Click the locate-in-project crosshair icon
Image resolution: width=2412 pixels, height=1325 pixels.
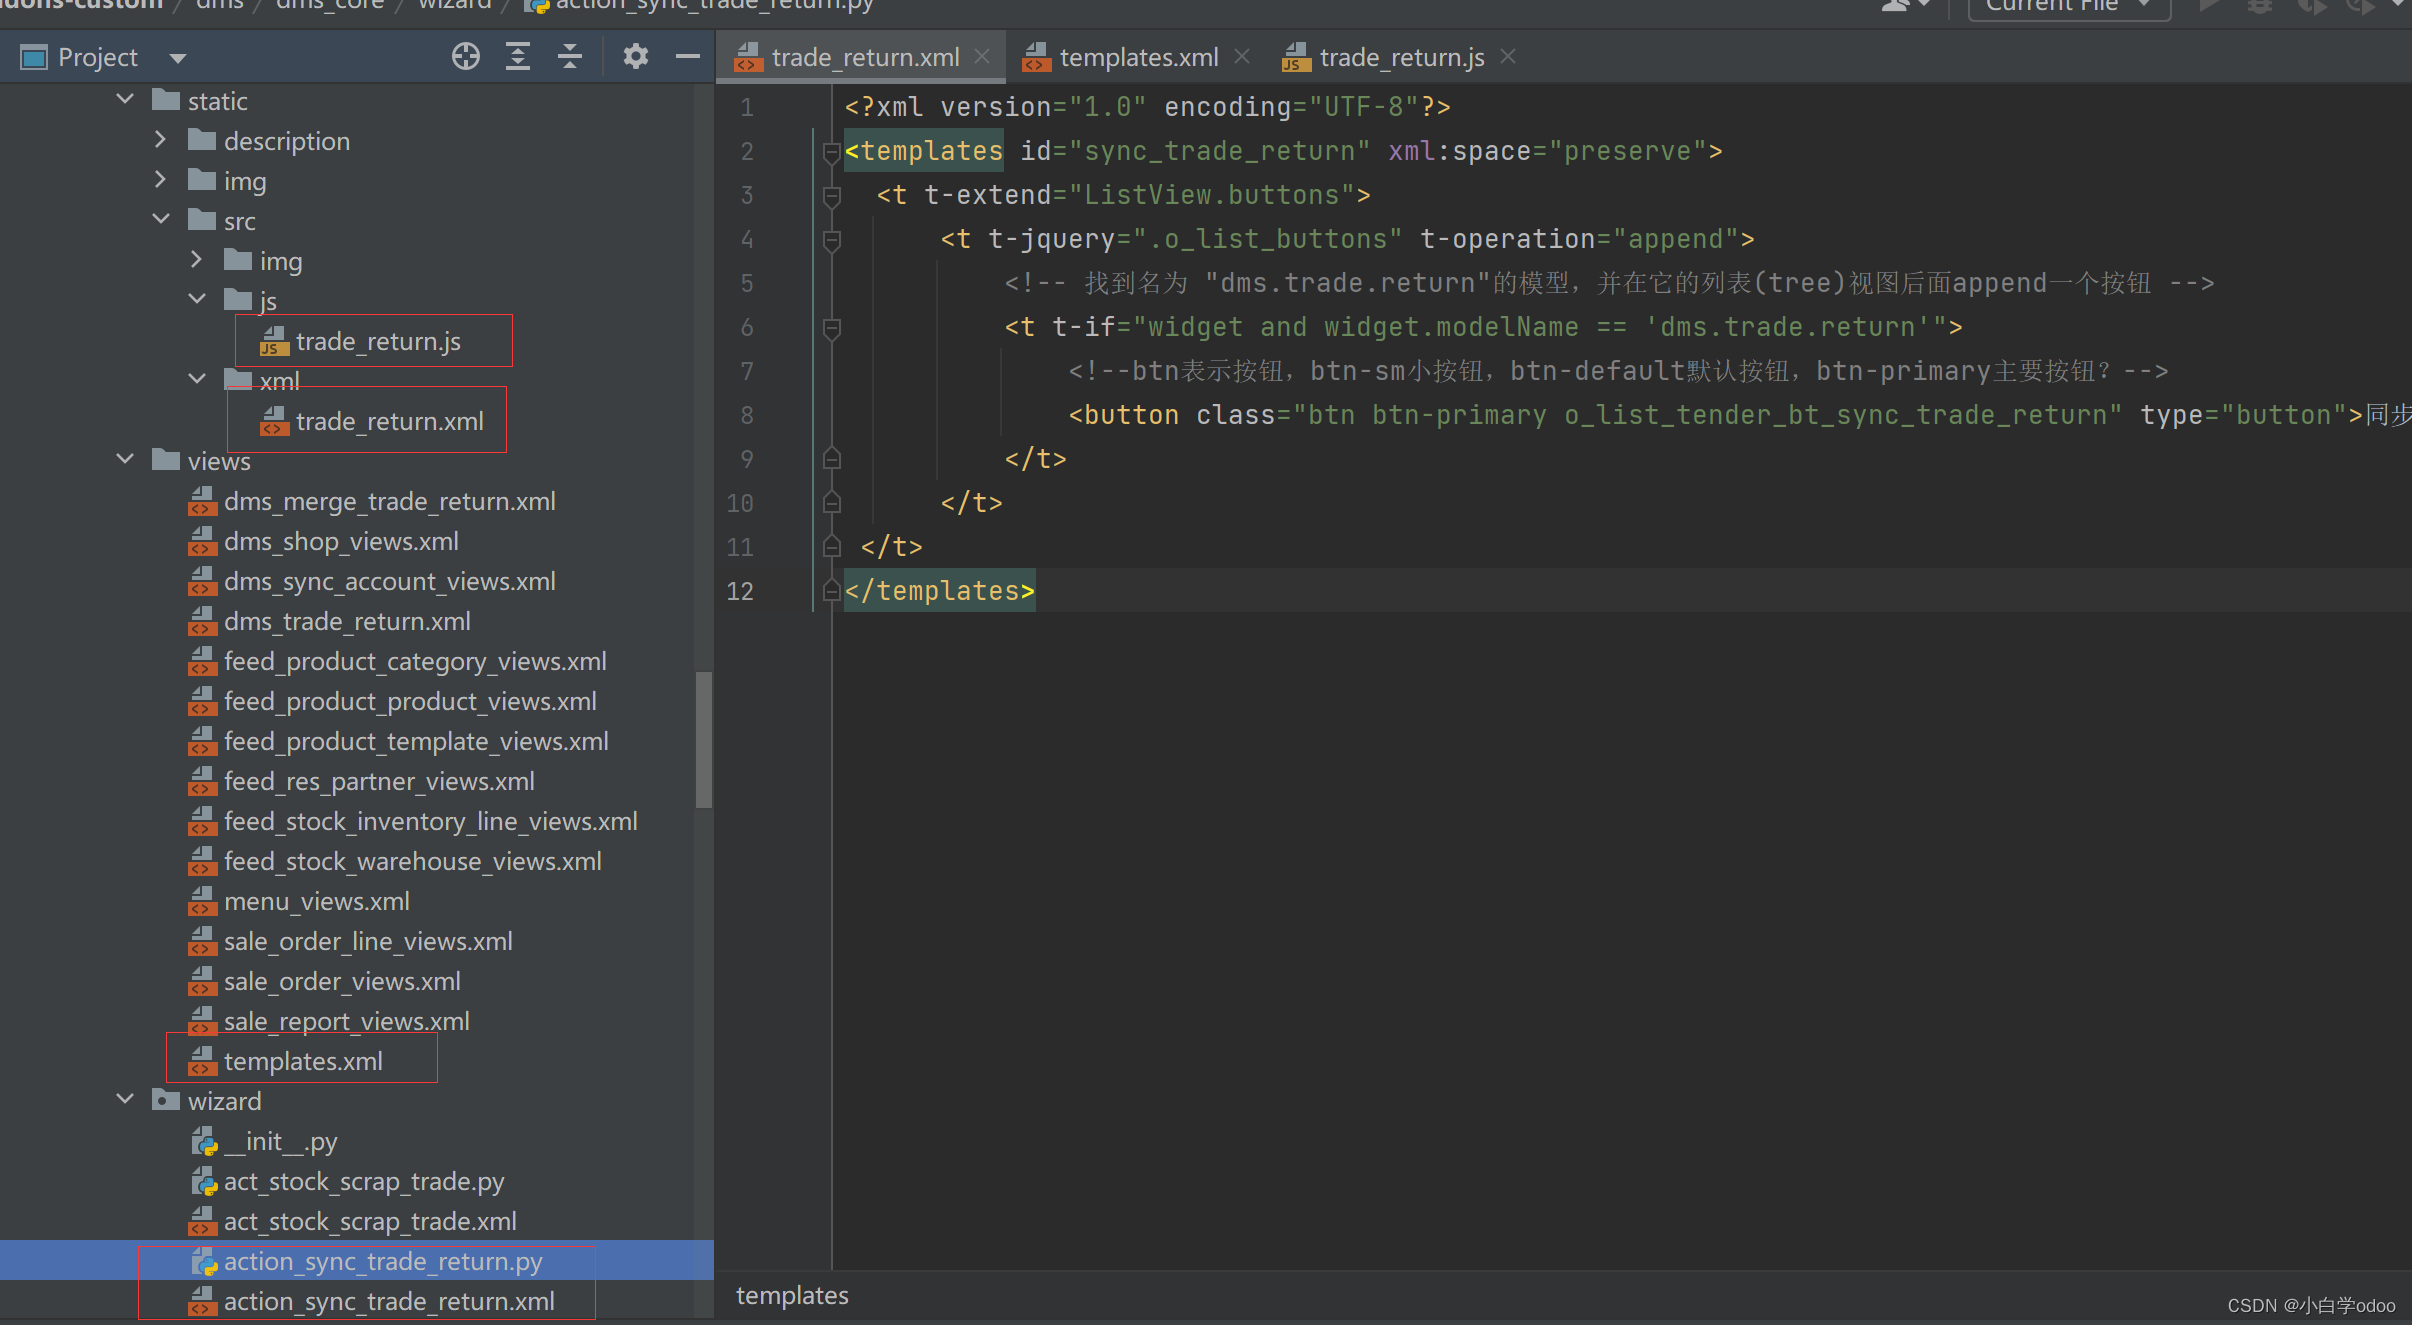[465, 57]
